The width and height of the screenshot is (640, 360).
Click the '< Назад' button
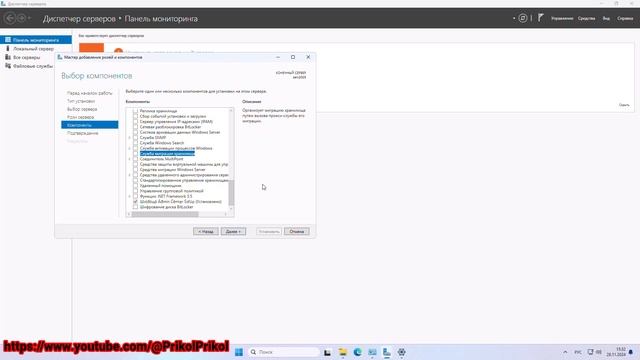point(206,231)
